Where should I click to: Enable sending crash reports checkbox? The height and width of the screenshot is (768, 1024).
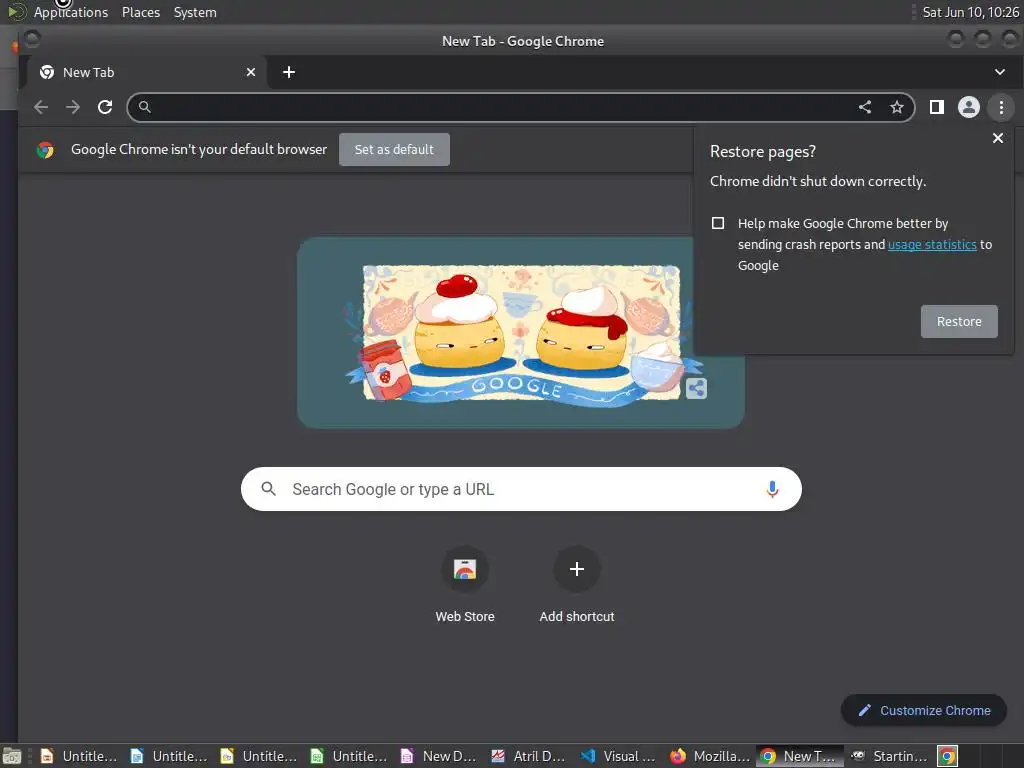click(x=718, y=223)
